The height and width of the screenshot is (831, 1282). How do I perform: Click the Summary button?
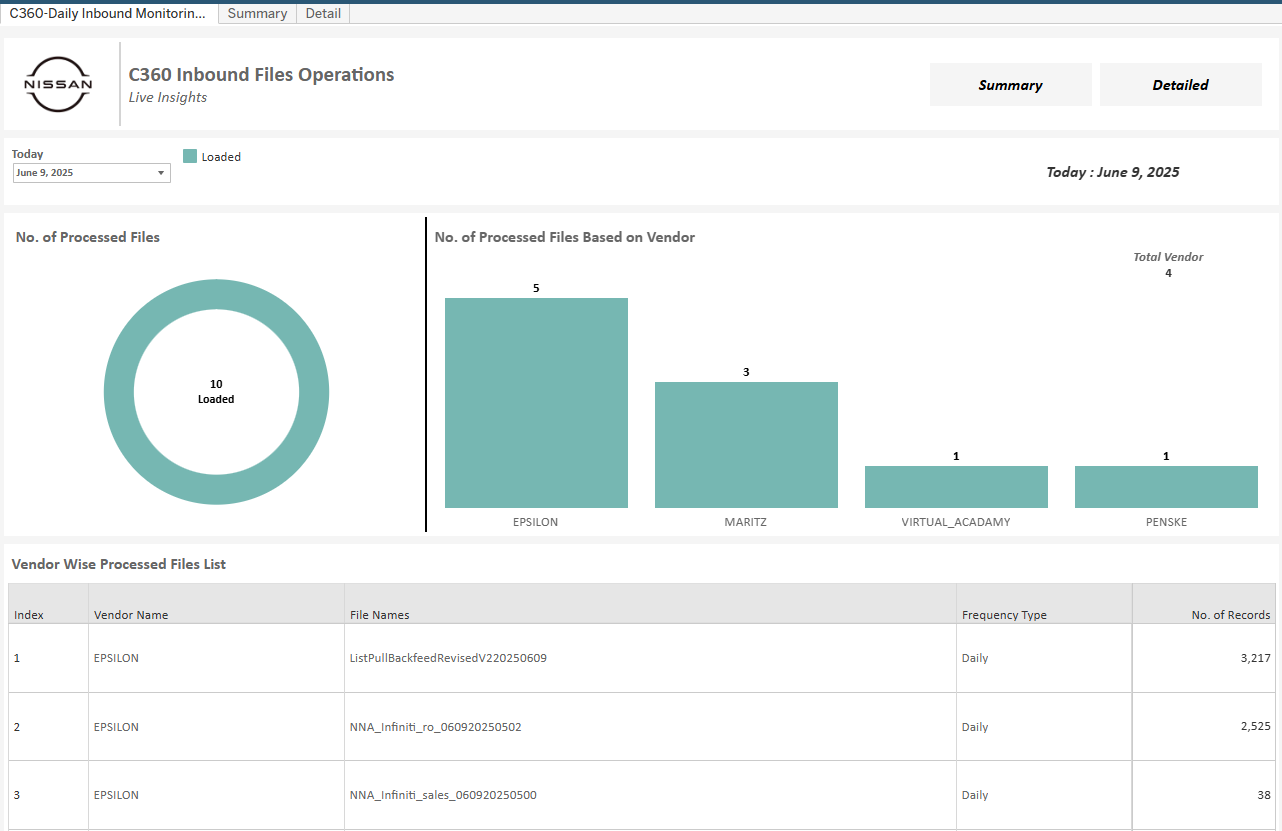[x=1010, y=84]
